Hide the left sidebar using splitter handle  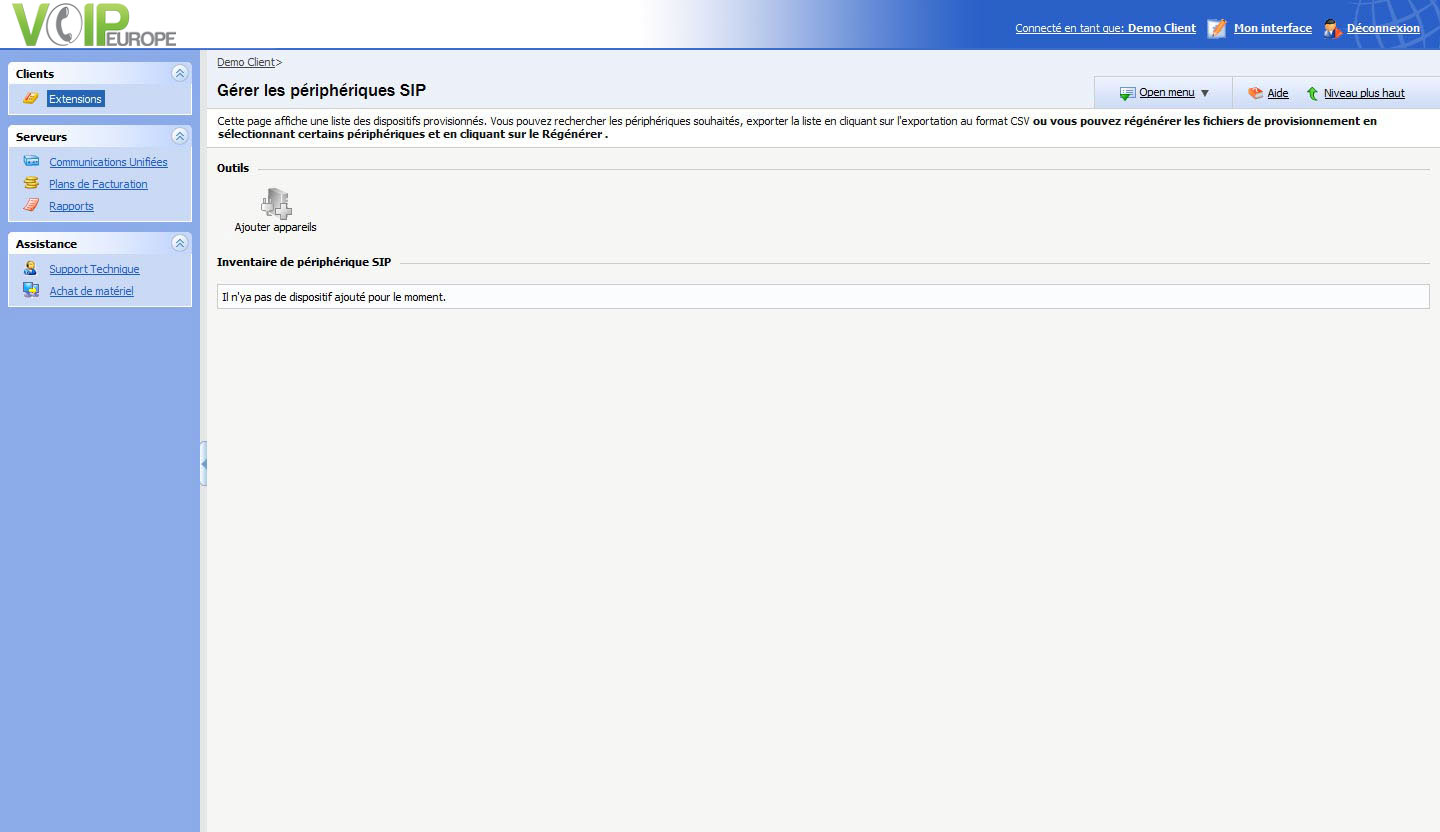point(203,464)
